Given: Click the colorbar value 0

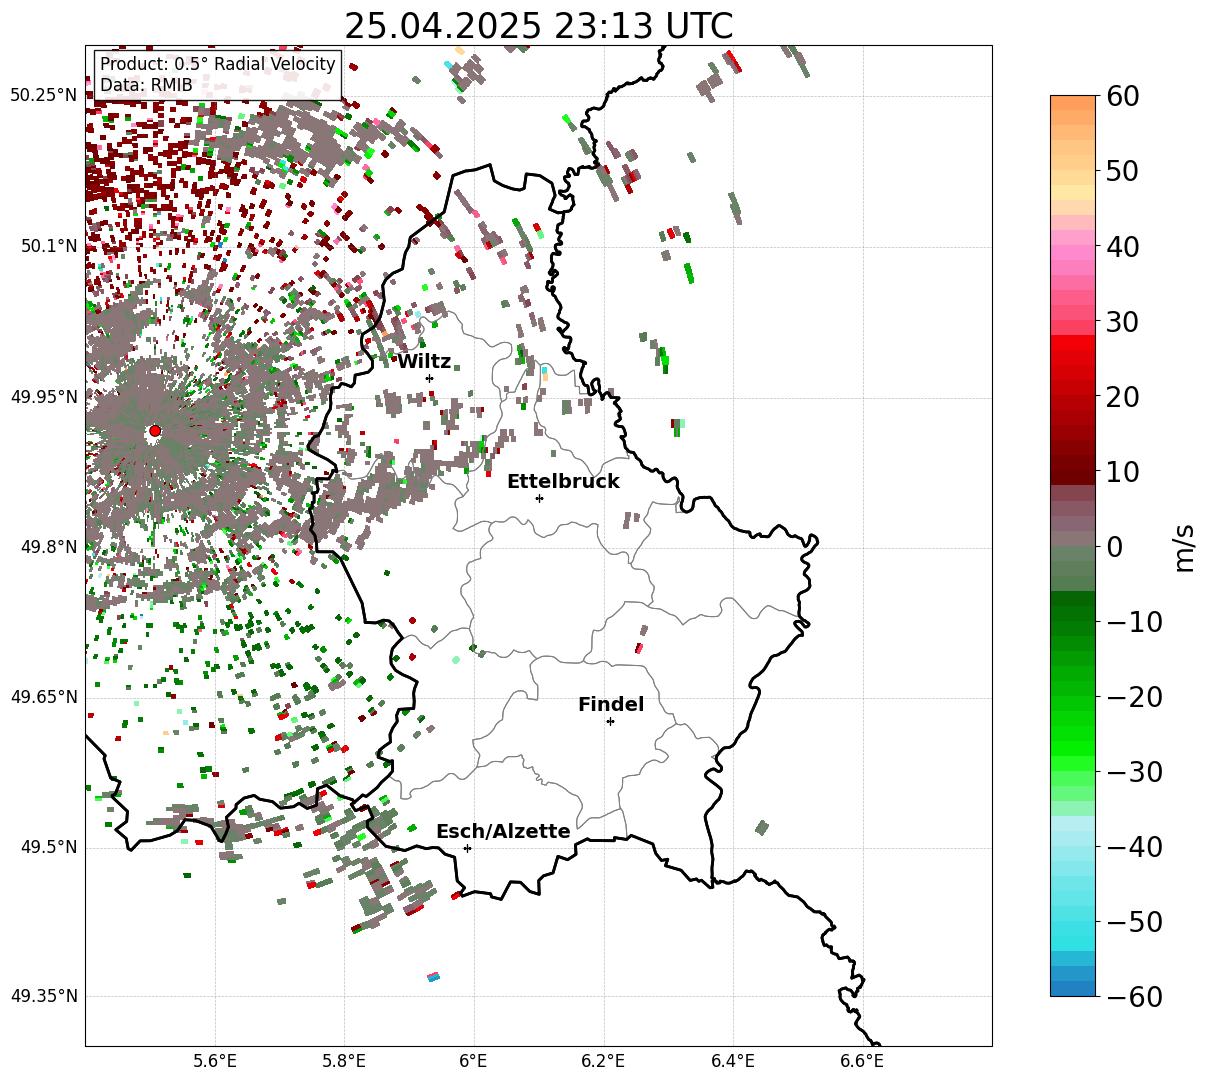Looking at the screenshot, I should 1115,546.
